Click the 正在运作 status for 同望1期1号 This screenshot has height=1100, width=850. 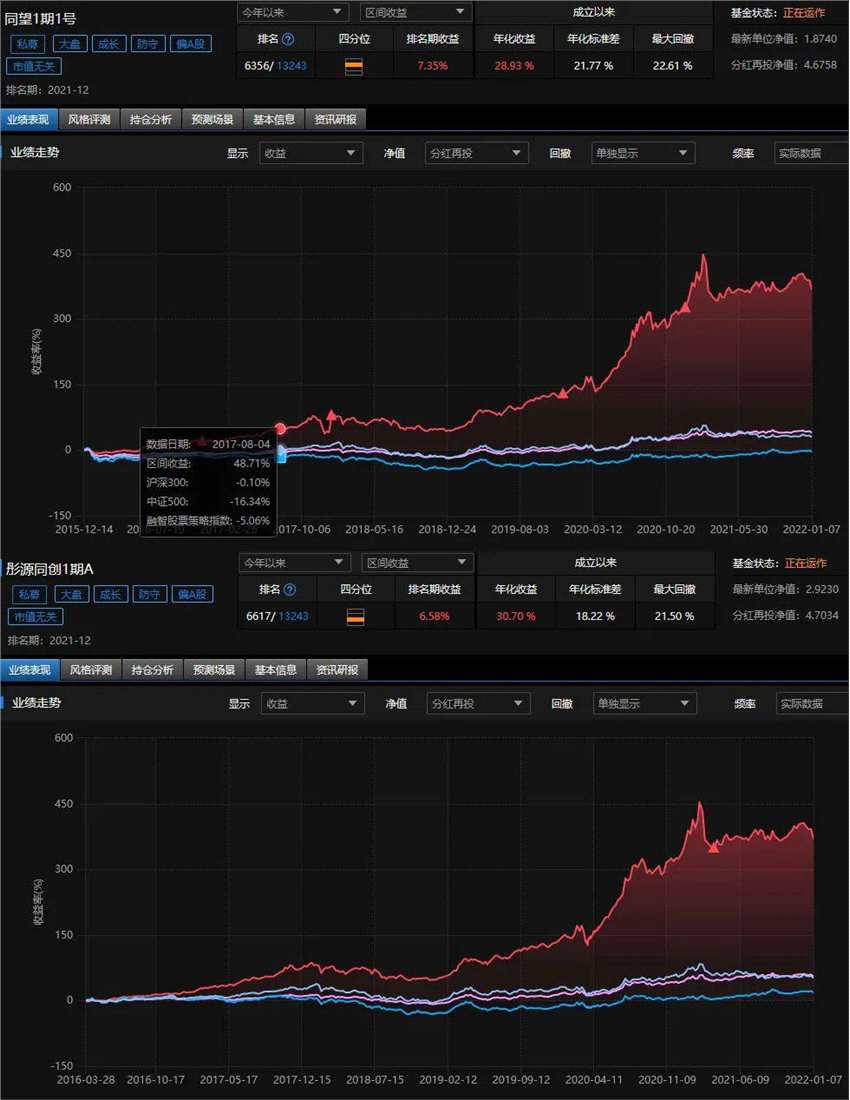point(804,13)
